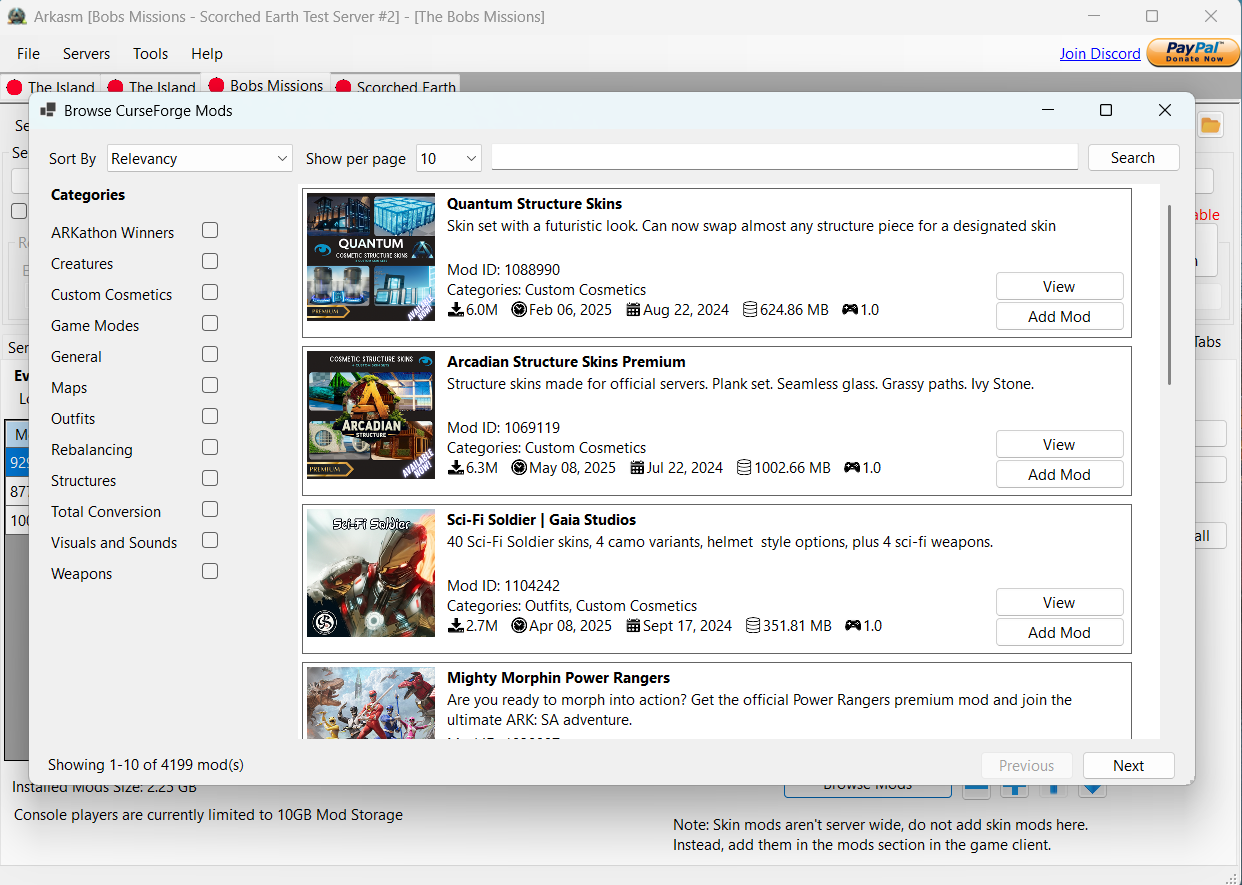Open the Tools menu
This screenshot has height=885, width=1242.
(x=151, y=54)
